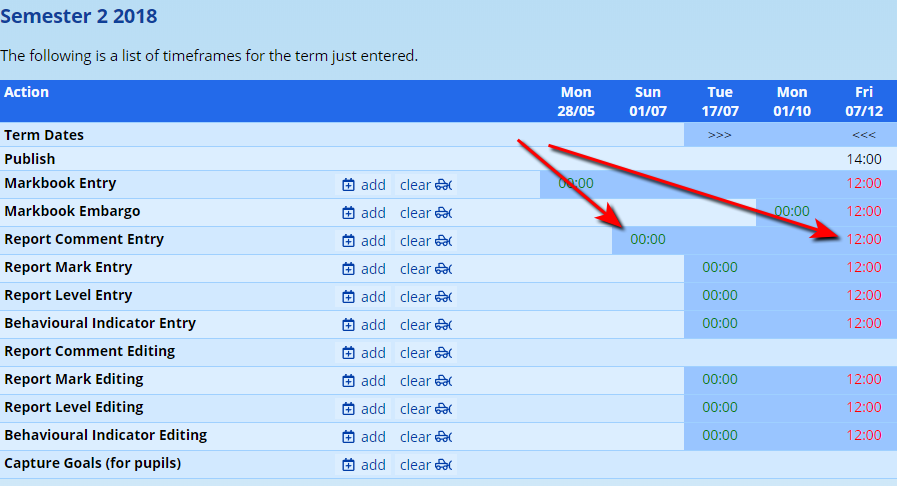897x486 pixels.
Task: Open Report Comment Entry 12:00 end time
Action: pyautogui.click(x=864, y=240)
